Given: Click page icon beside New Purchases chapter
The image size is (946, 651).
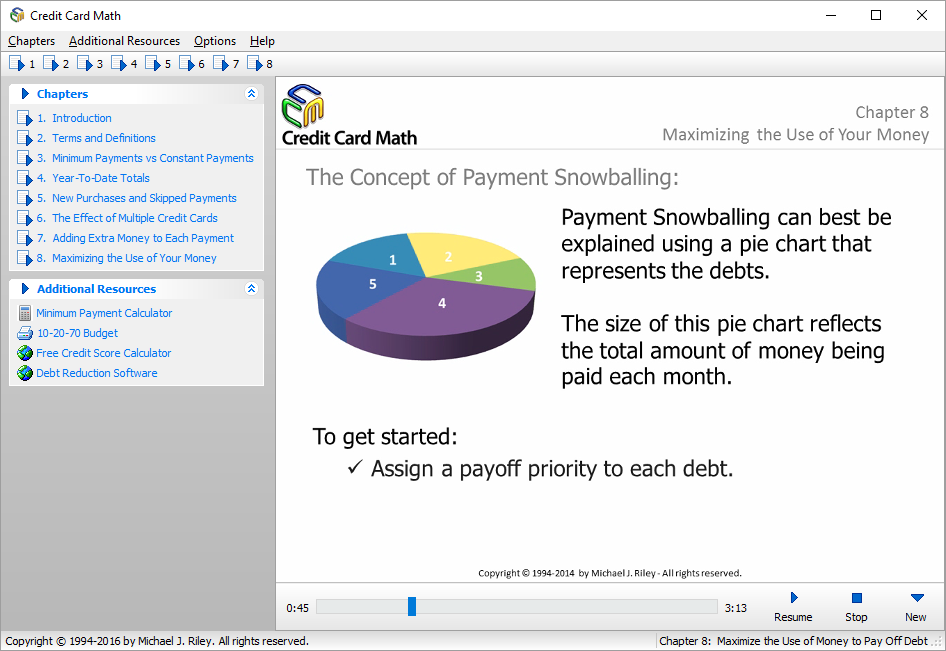Looking at the screenshot, I should 25,198.
